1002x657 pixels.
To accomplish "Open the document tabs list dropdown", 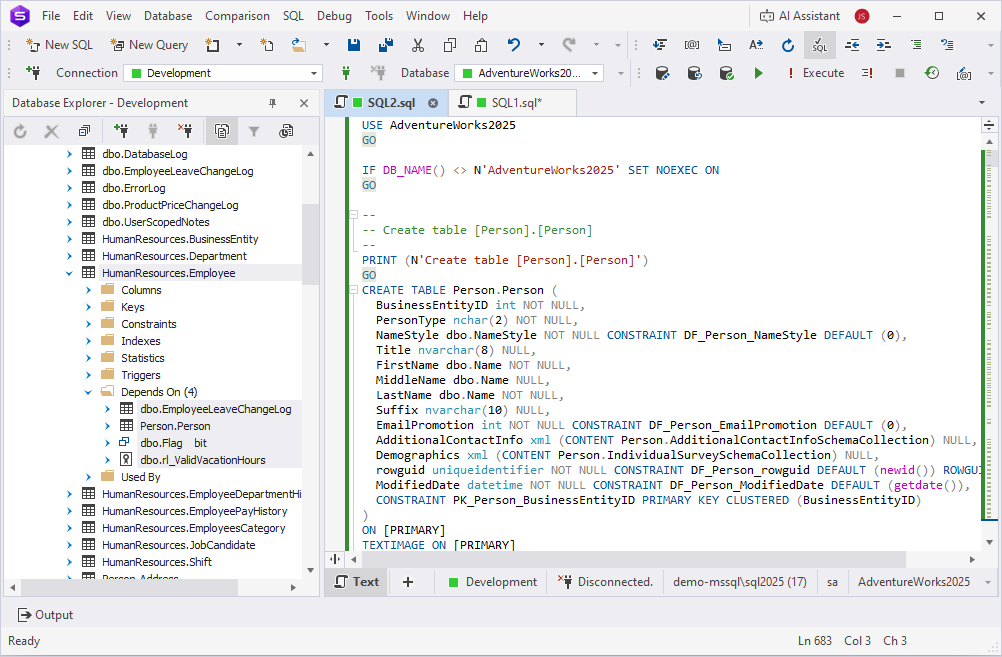I will coord(982,103).
